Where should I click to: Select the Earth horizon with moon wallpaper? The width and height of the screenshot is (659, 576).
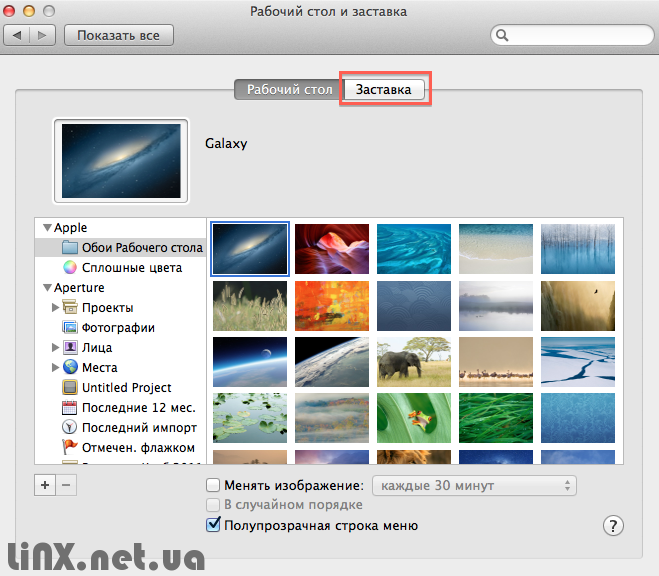[250, 362]
